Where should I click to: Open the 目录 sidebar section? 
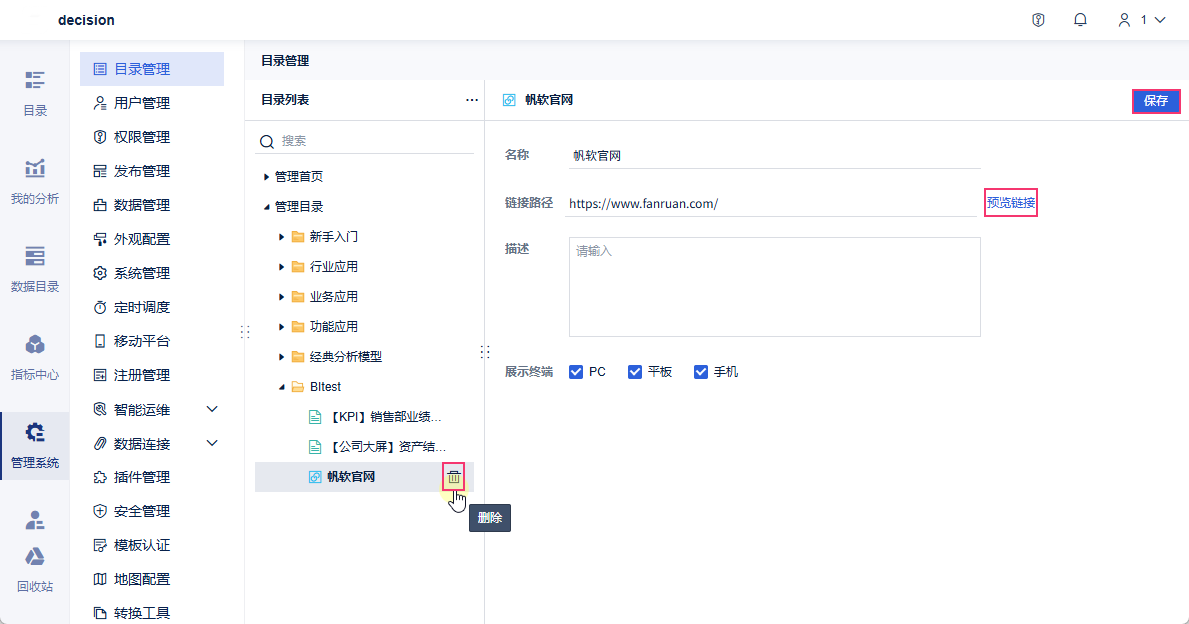click(35, 93)
